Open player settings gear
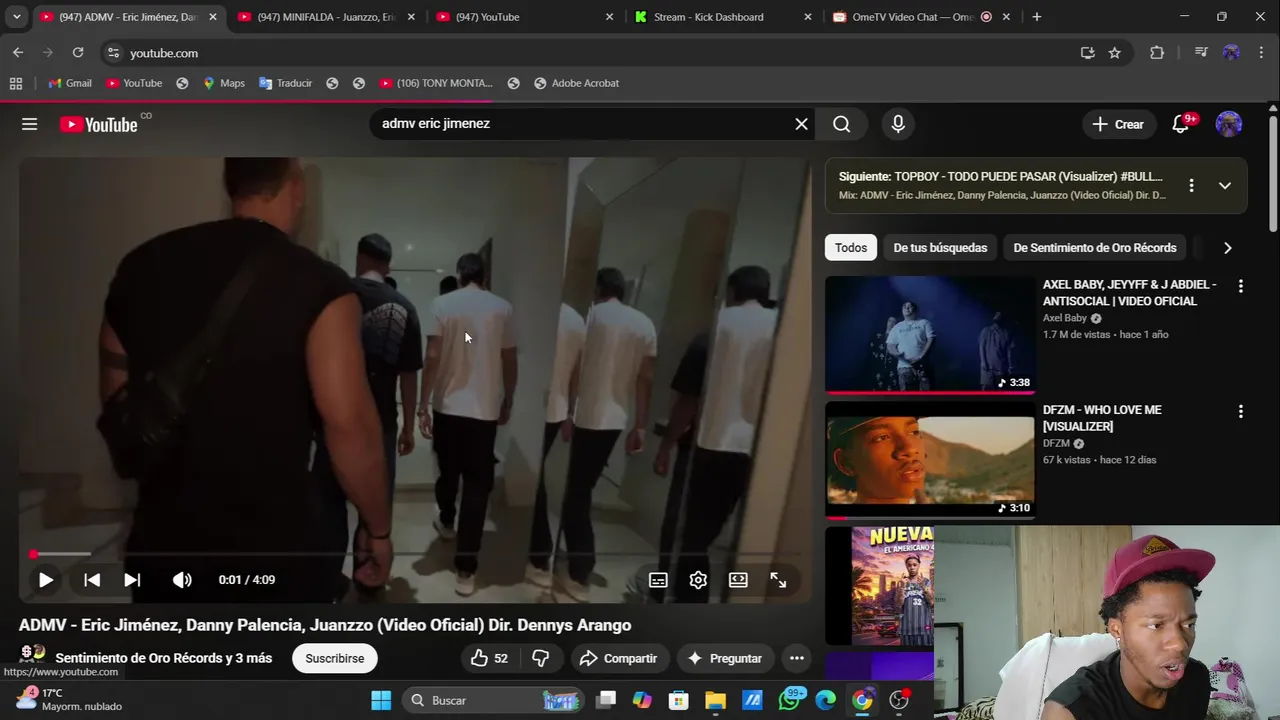This screenshot has height=720, width=1280. pos(698,580)
